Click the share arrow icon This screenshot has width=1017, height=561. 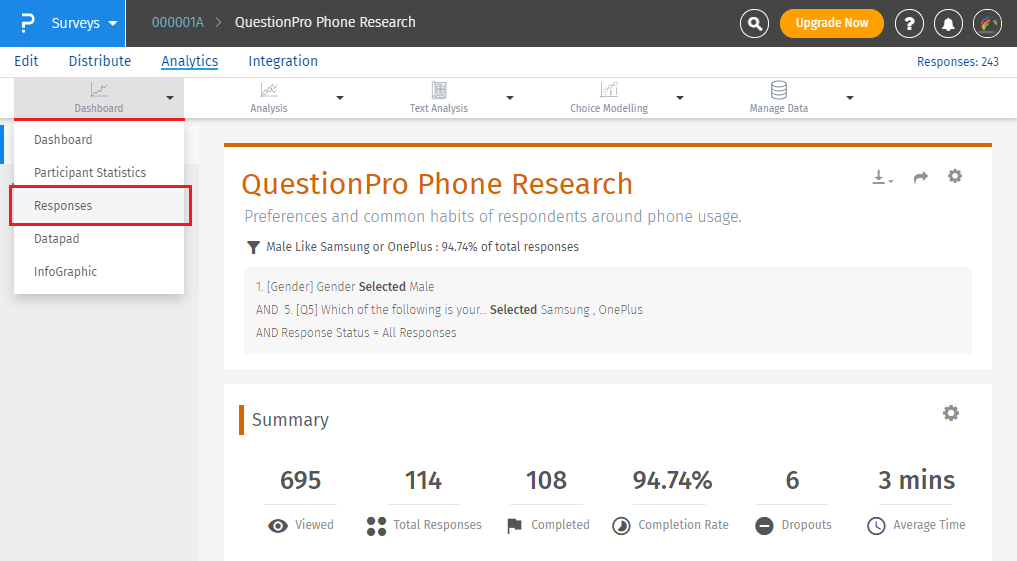coord(920,177)
